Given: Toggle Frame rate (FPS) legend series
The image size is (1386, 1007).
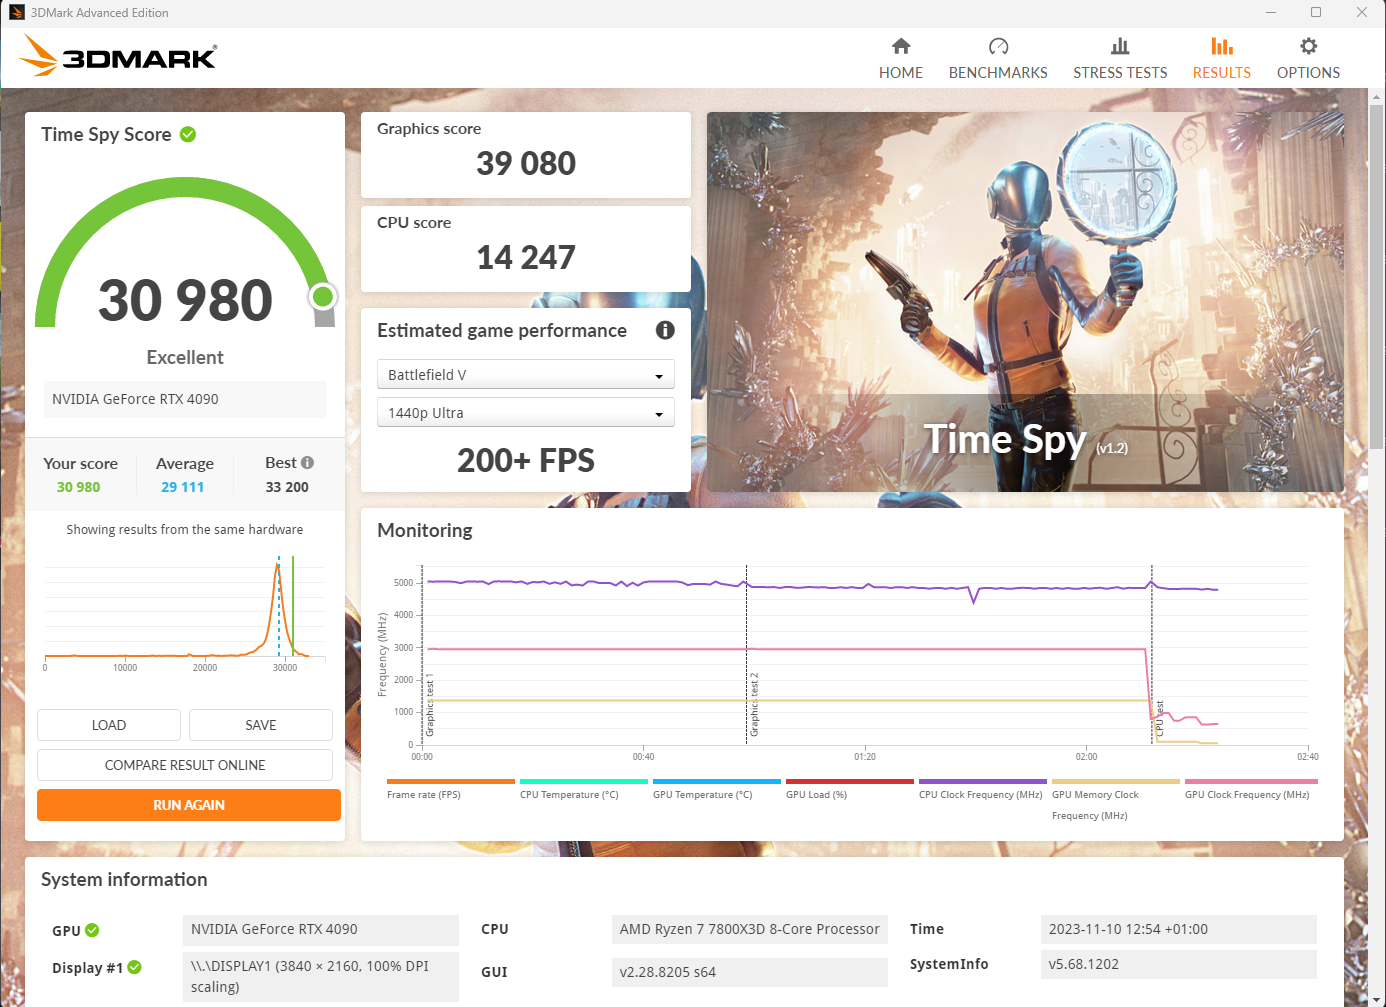Looking at the screenshot, I should (x=450, y=790).
